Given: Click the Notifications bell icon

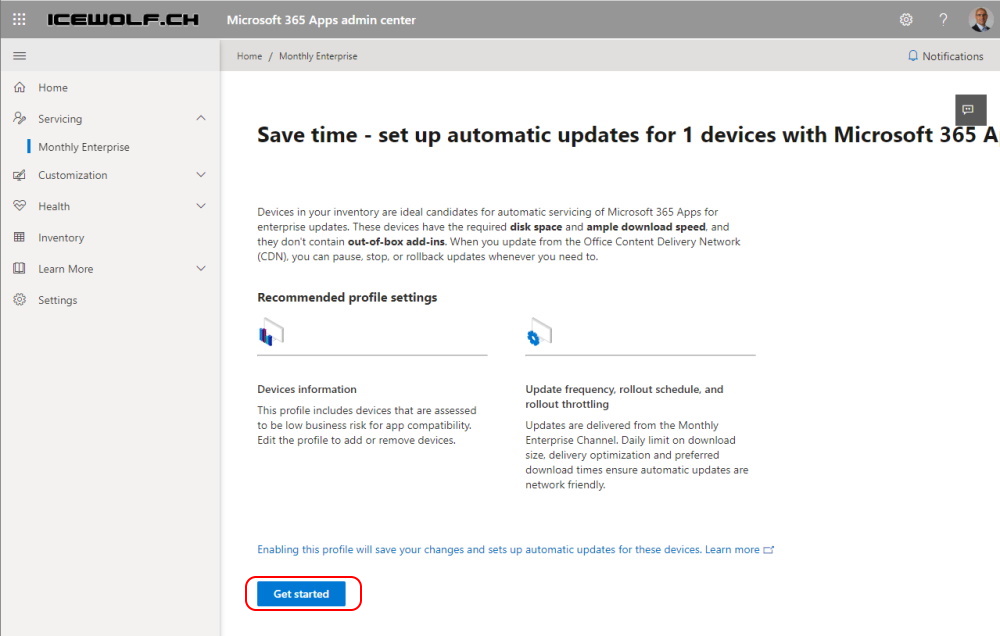Looking at the screenshot, I should [x=913, y=56].
